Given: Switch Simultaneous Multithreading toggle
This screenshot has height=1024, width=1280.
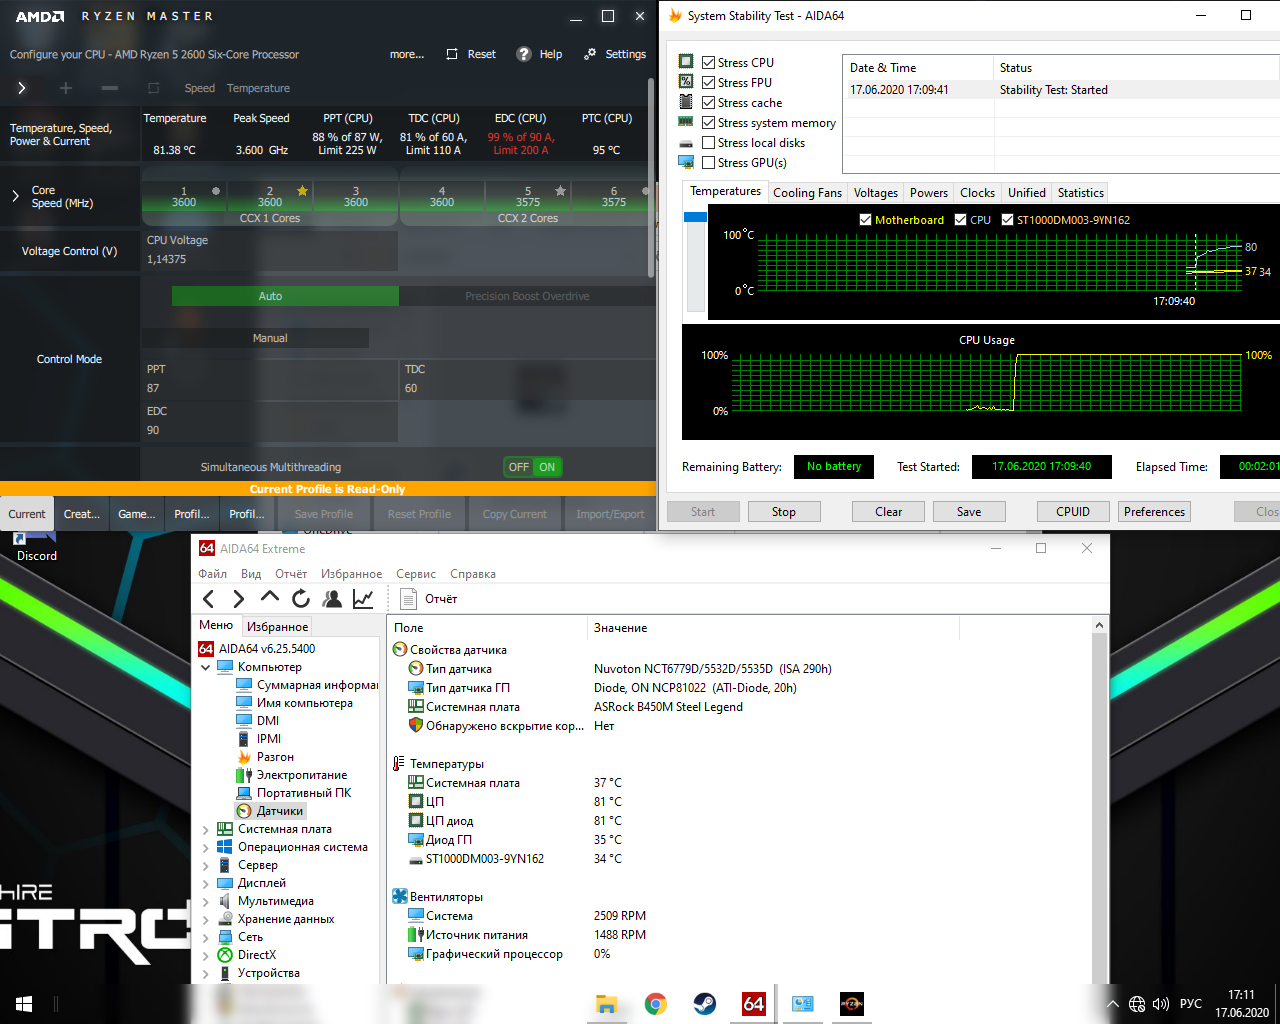Looking at the screenshot, I should (533, 467).
